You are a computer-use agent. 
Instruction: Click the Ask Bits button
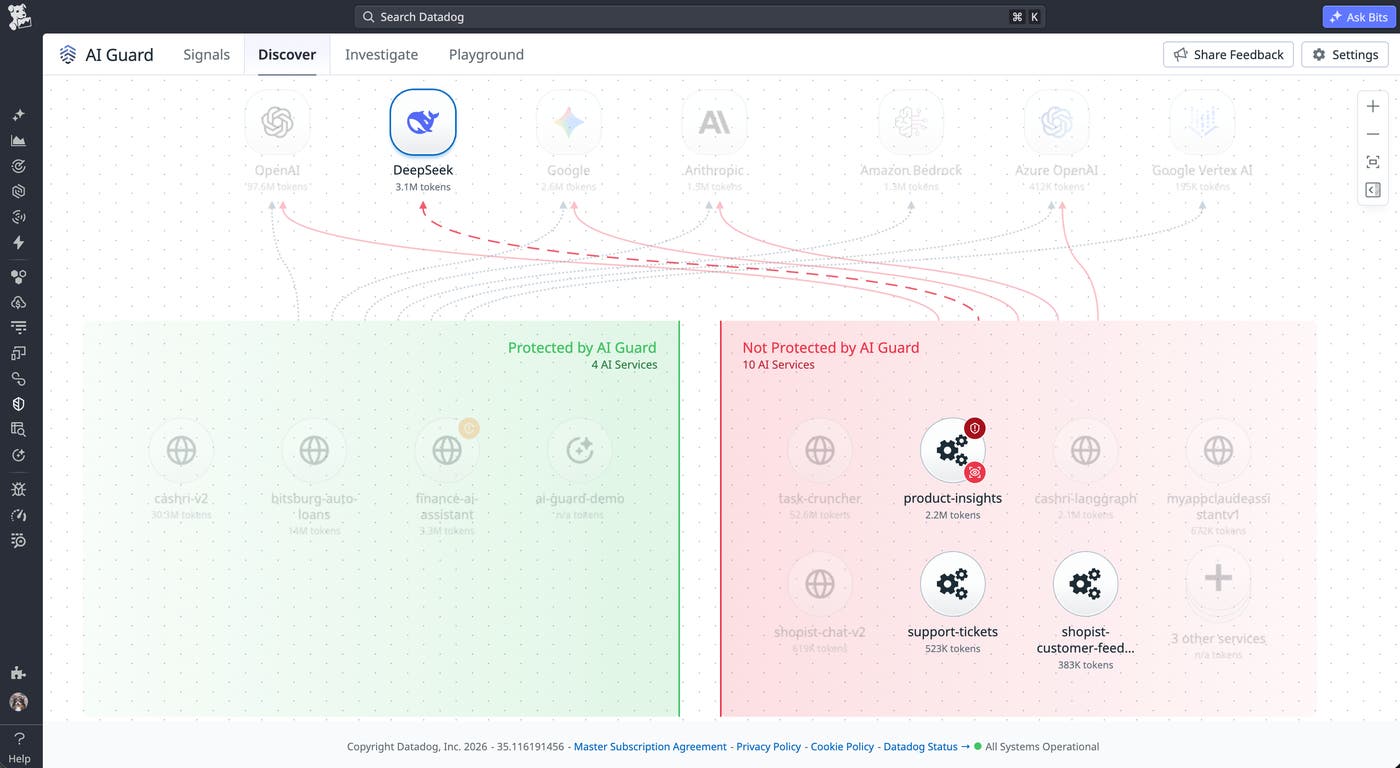1357,17
